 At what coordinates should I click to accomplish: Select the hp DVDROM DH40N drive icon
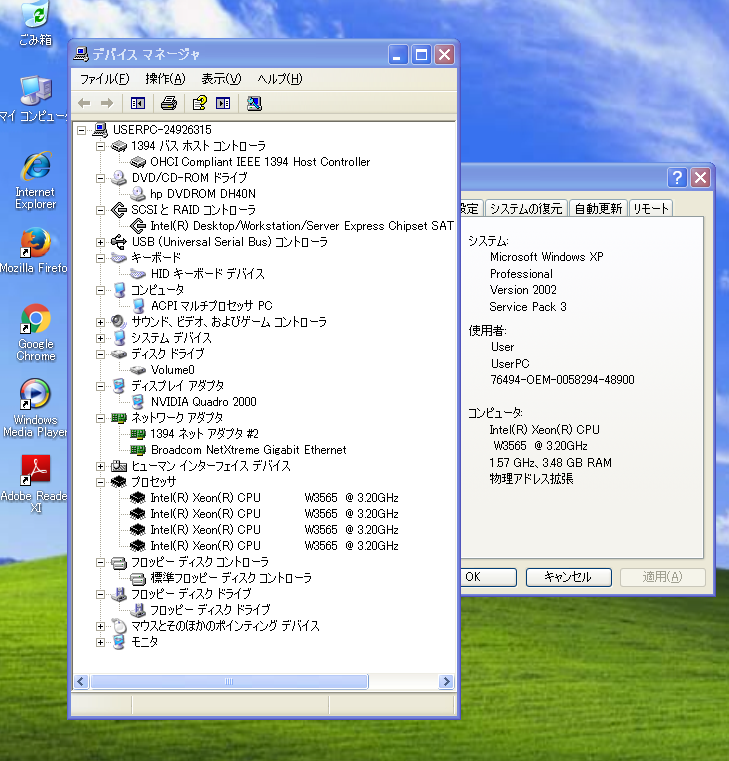point(138,194)
